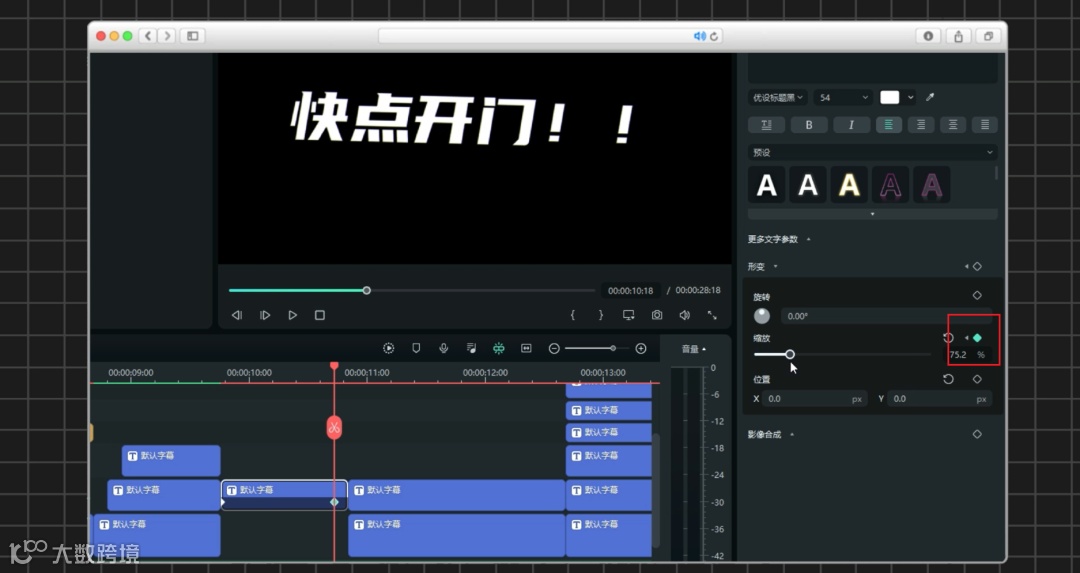Click the scale 75.2 percent field
Image resolution: width=1080 pixels, height=573 pixels.
point(966,355)
